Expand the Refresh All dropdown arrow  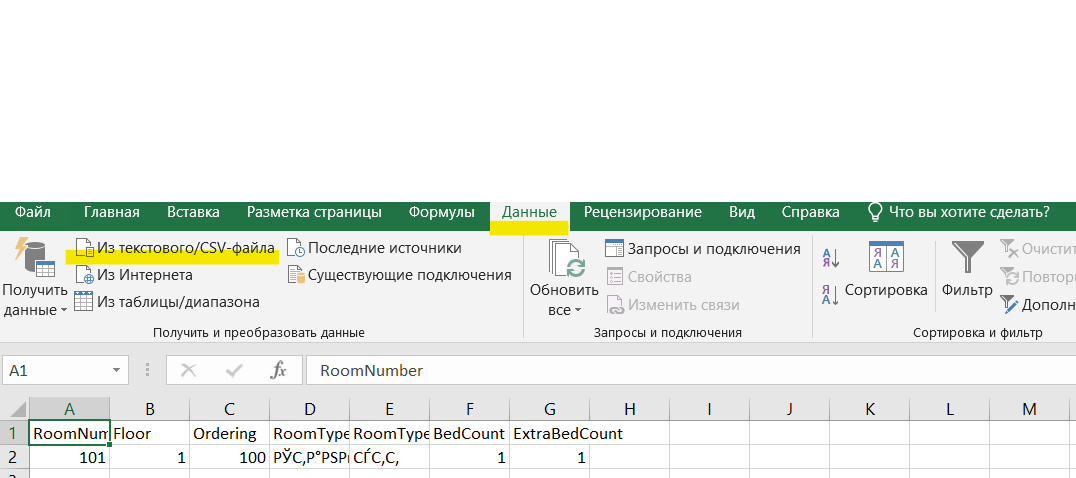(577, 311)
